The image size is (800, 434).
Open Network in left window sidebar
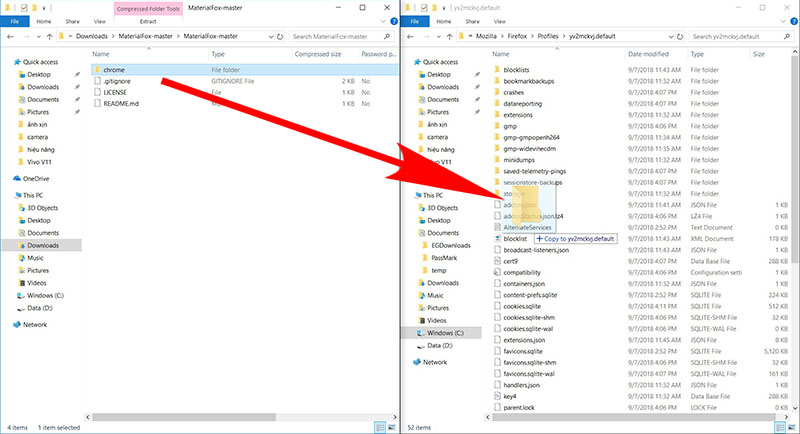coord(30,325)
